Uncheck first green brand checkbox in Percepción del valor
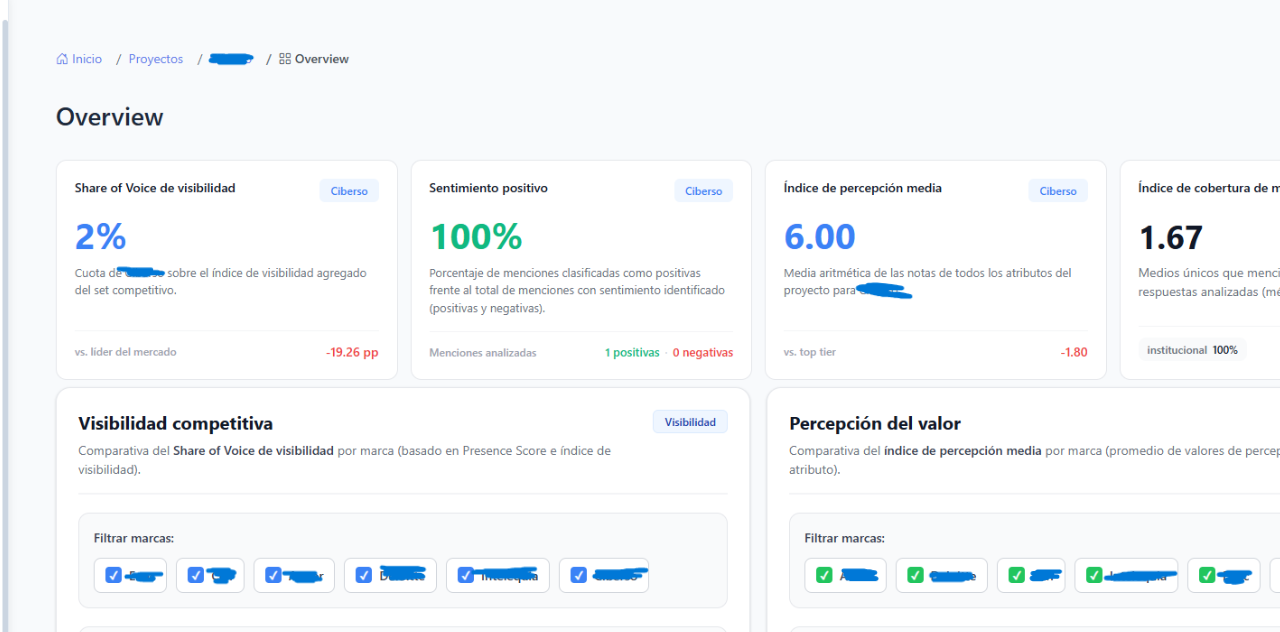This screenshot has width=1280, height=632. tap(824, 575)
